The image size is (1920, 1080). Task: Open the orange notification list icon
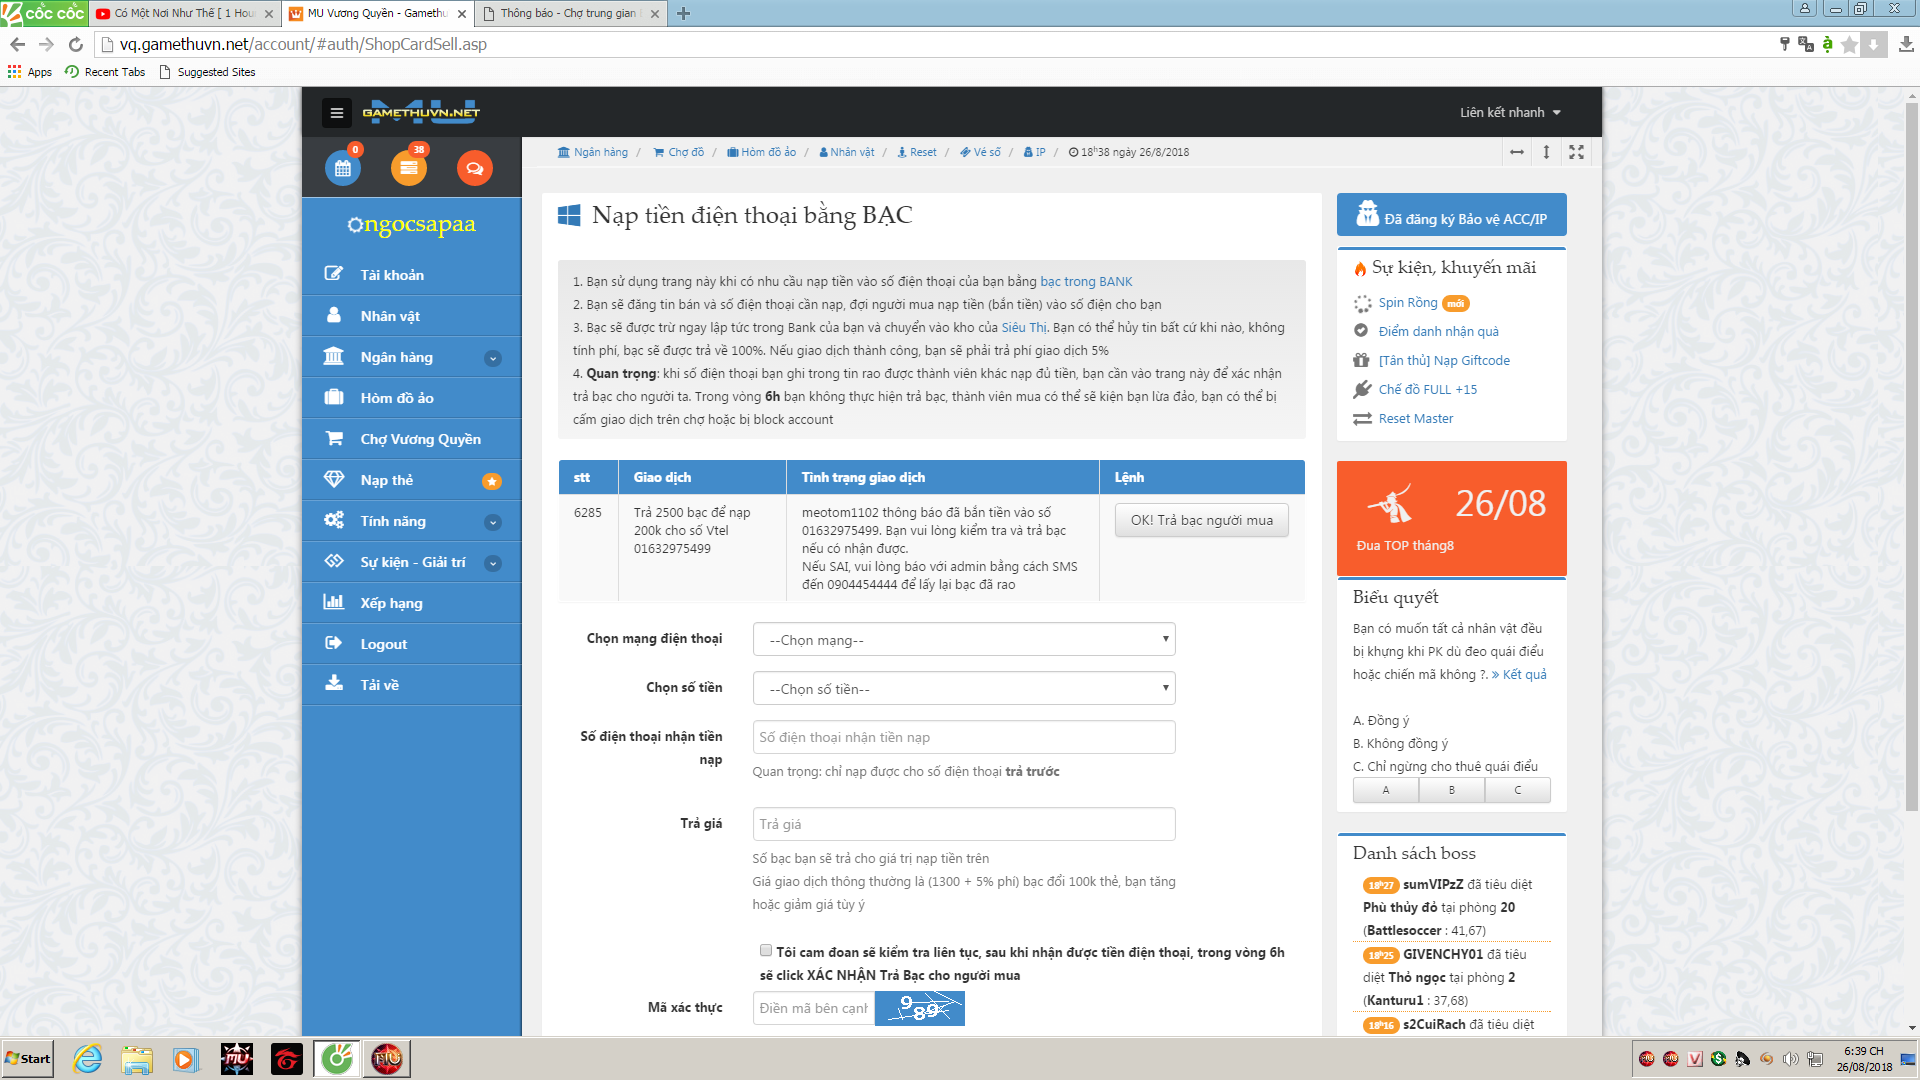408,168
